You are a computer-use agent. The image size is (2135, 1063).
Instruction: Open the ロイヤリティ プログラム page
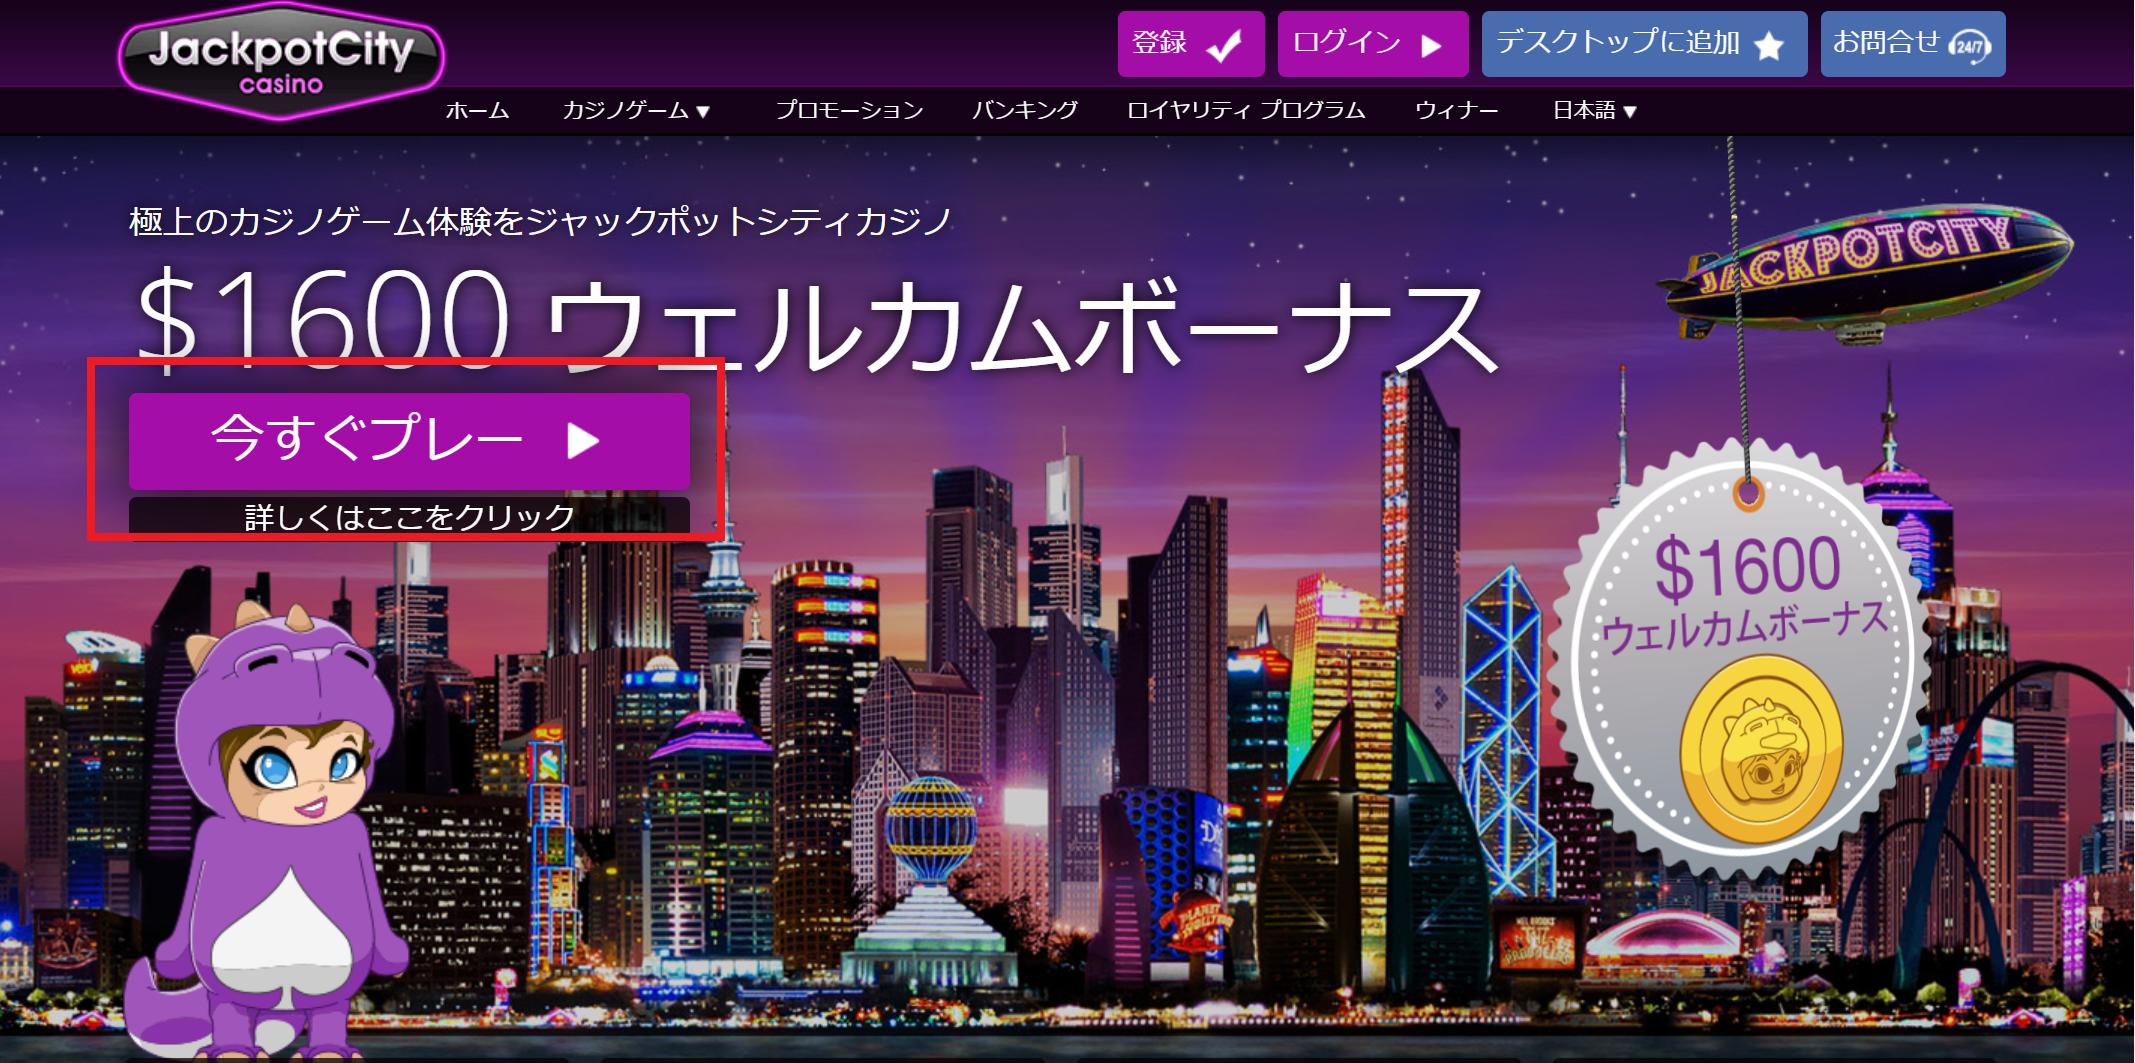click(1246, 110)
